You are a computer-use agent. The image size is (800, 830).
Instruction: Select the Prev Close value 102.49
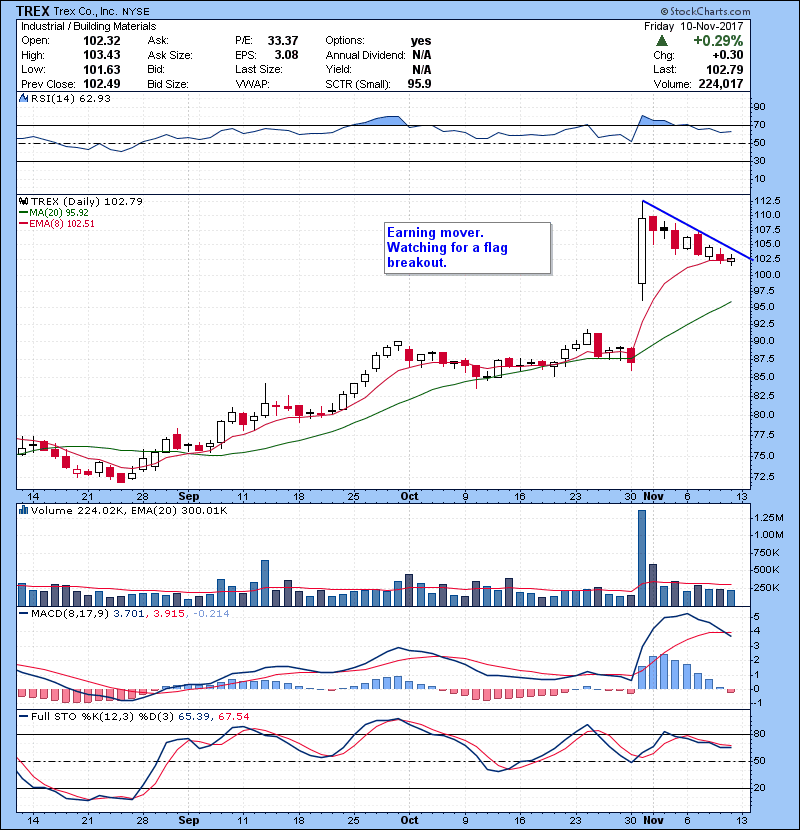click(x=102, y=84)
